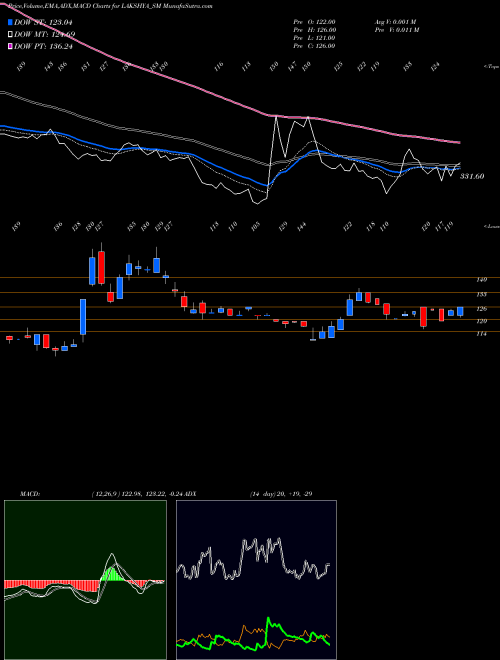The height and width of the screenshot is (660, 500).
Task: Click the tall red candlestick near the chart top
Action: tap(101, 267)
